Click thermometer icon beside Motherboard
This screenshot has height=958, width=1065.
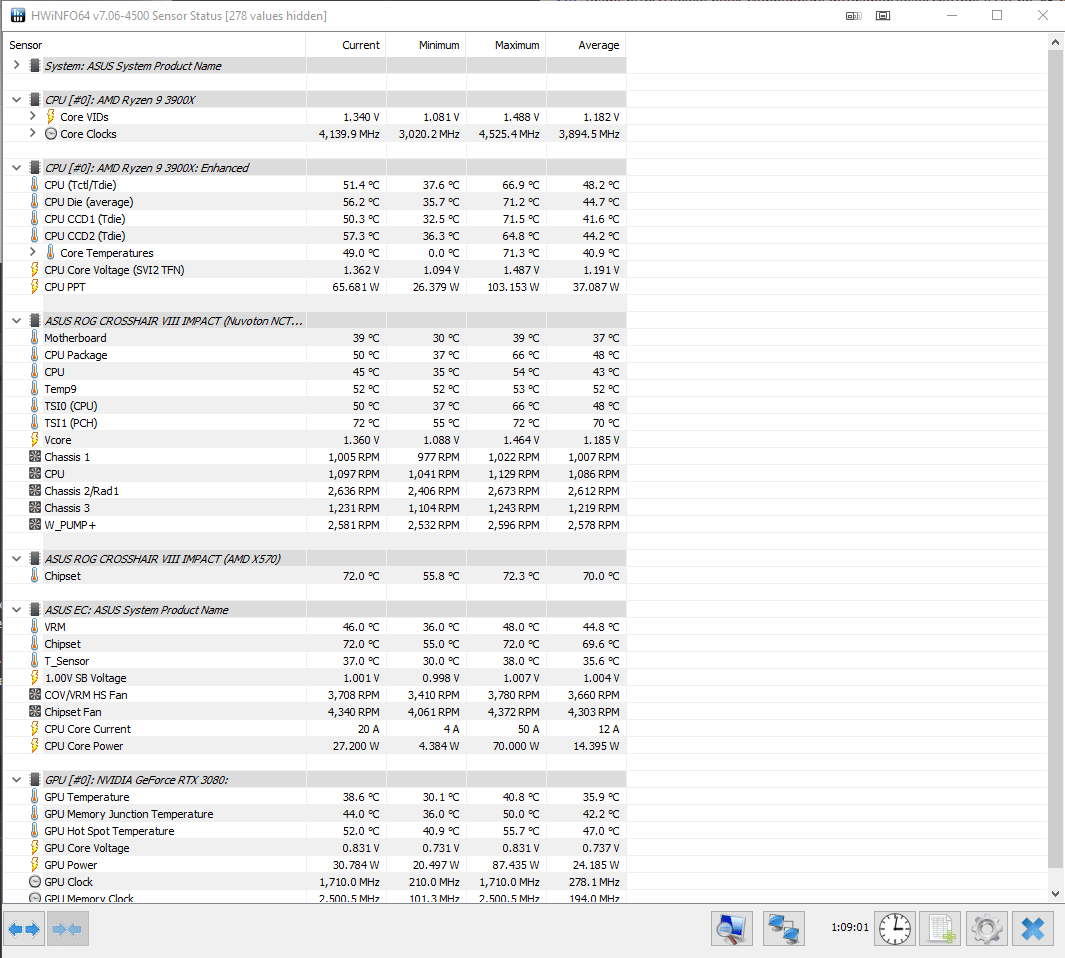click(35, 338)
